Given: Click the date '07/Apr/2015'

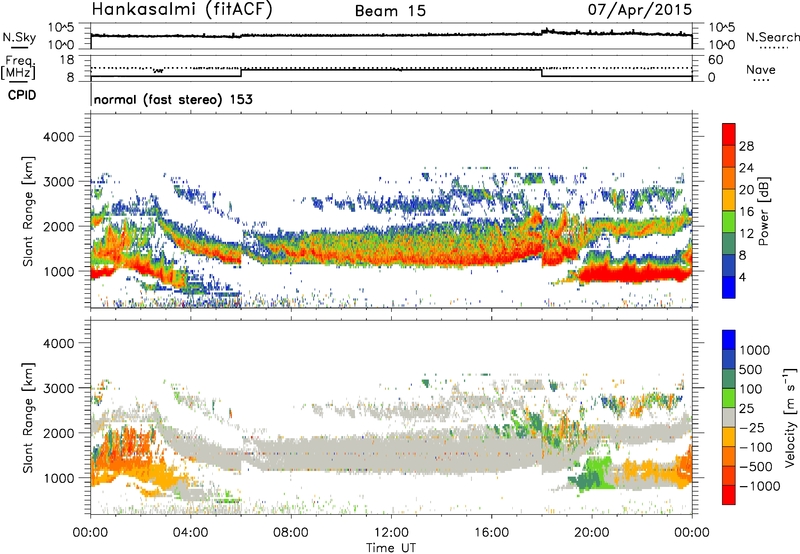Looking at the screenshot, I should pyautogui.click(x=640, y=10).
